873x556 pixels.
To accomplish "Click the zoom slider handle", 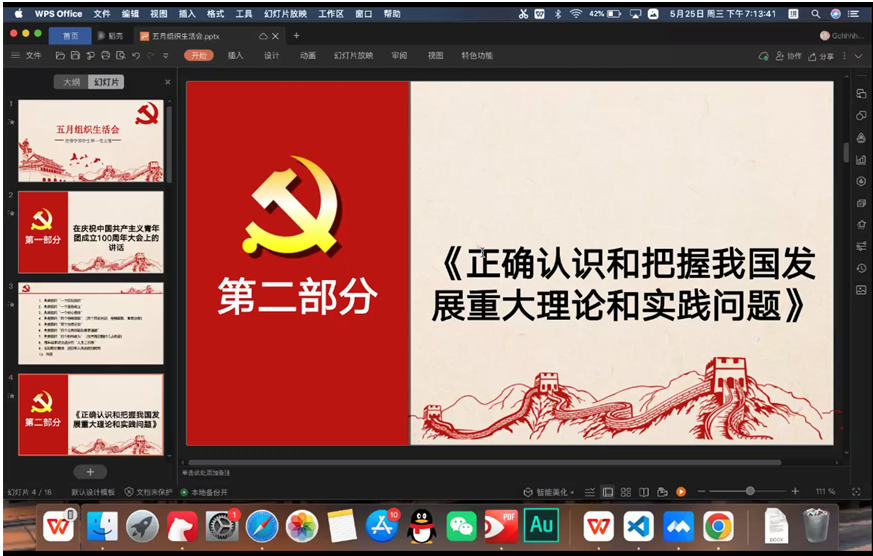I will point(750,491).
